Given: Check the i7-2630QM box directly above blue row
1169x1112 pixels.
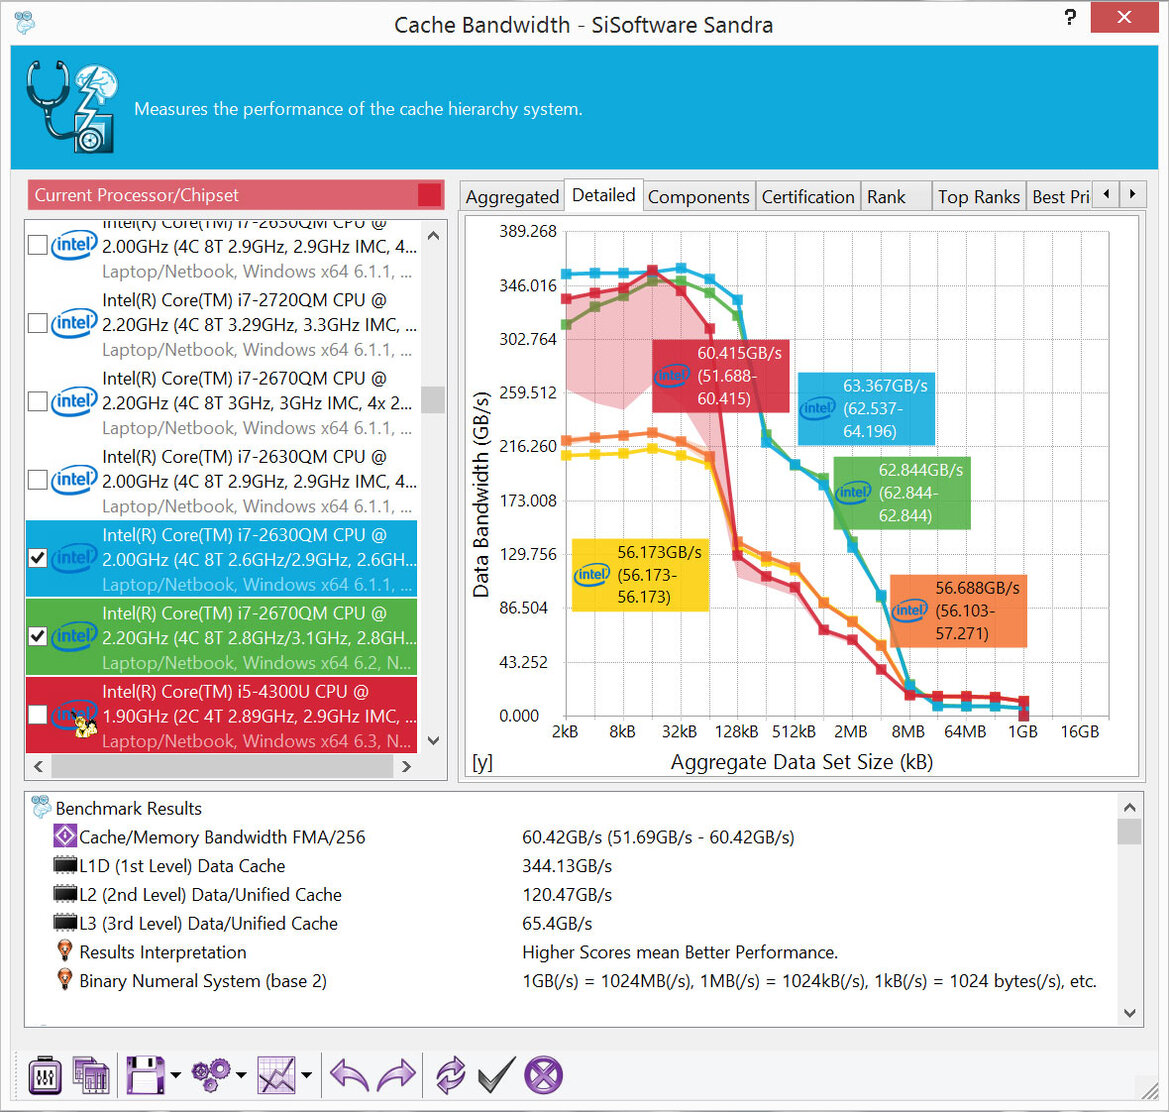Looking at the screenshot, I should pyautogui.click(x=37, y=480).
